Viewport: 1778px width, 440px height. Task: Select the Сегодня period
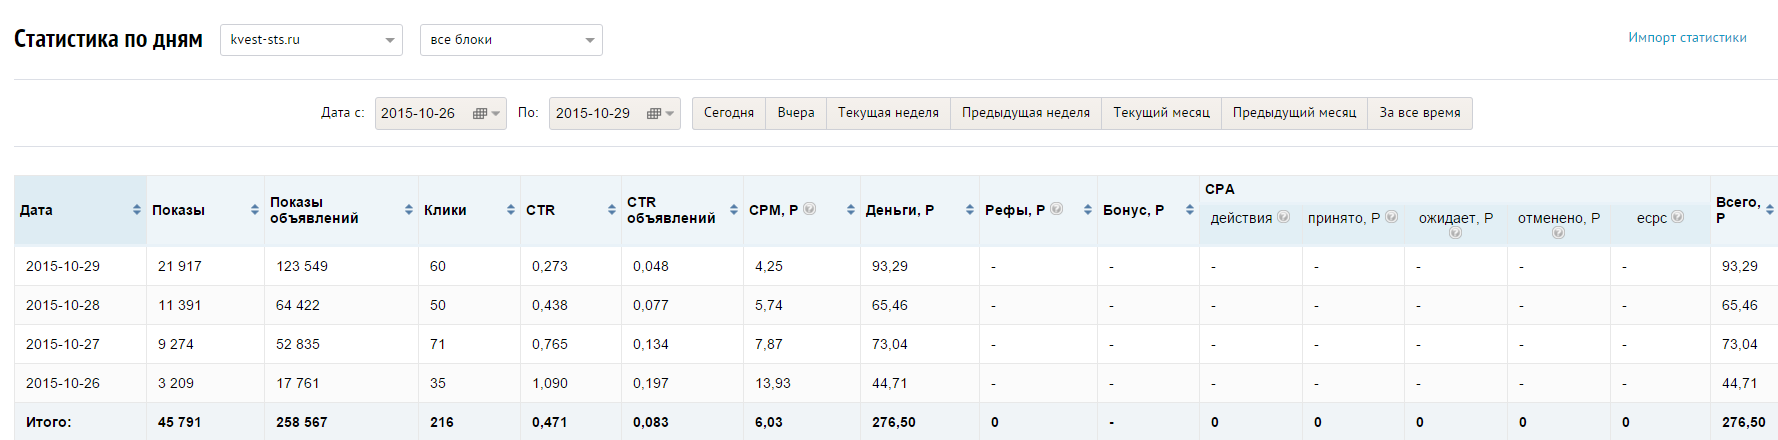point(729,113)
